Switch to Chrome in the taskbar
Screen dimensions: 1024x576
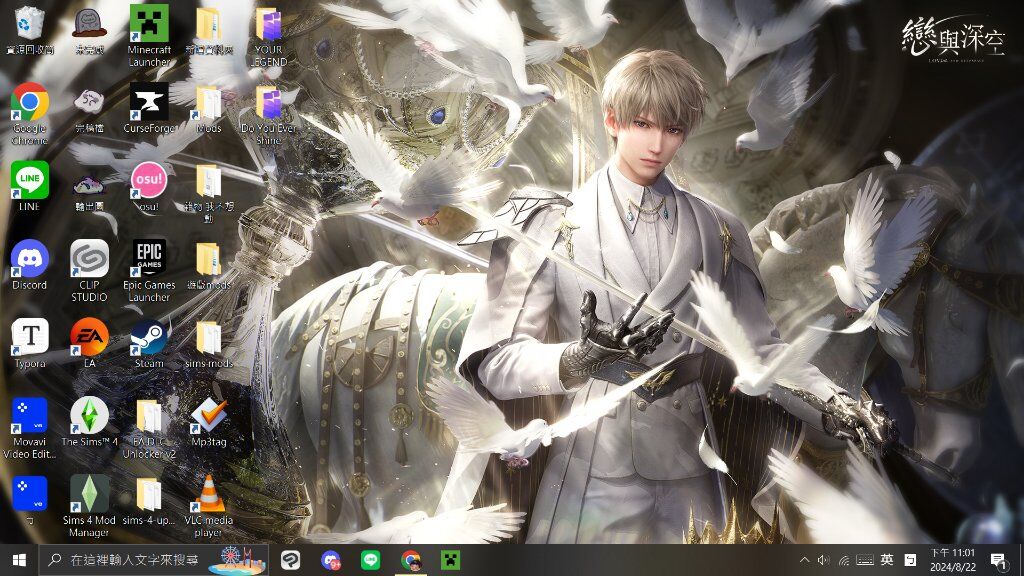pyautogui.click(x=411, y=560)
